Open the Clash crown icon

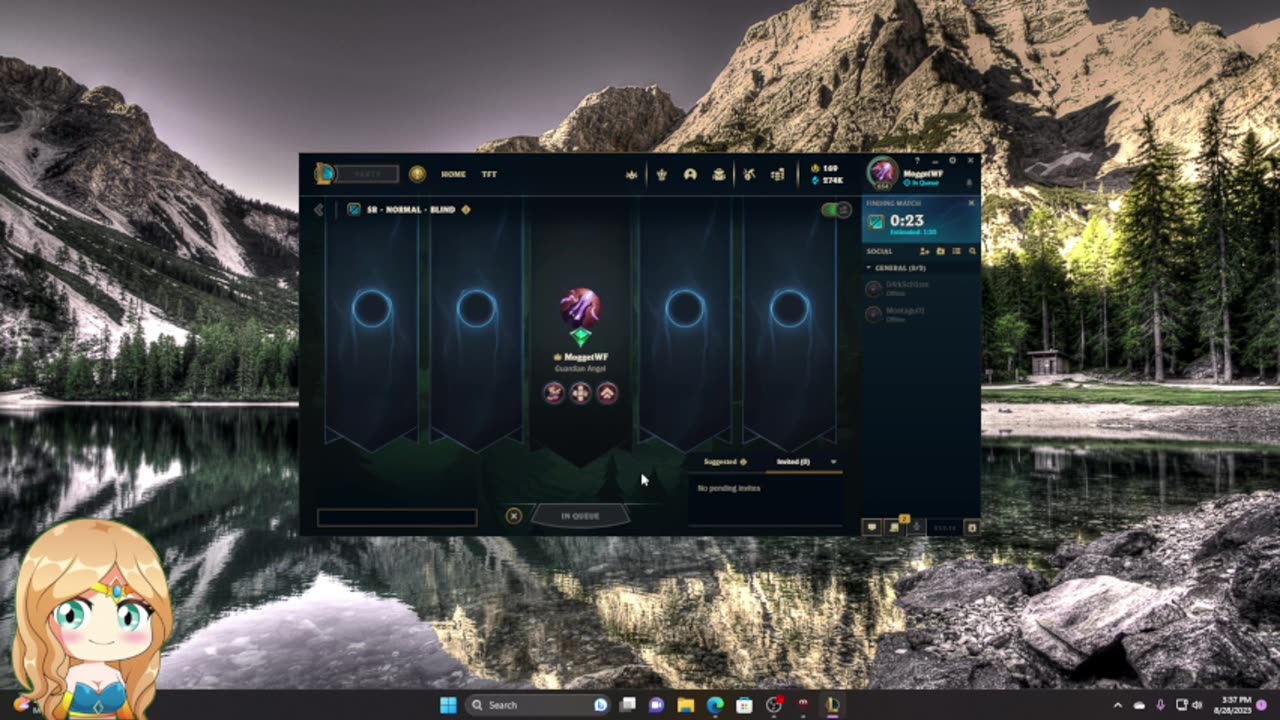click(632, 174)
